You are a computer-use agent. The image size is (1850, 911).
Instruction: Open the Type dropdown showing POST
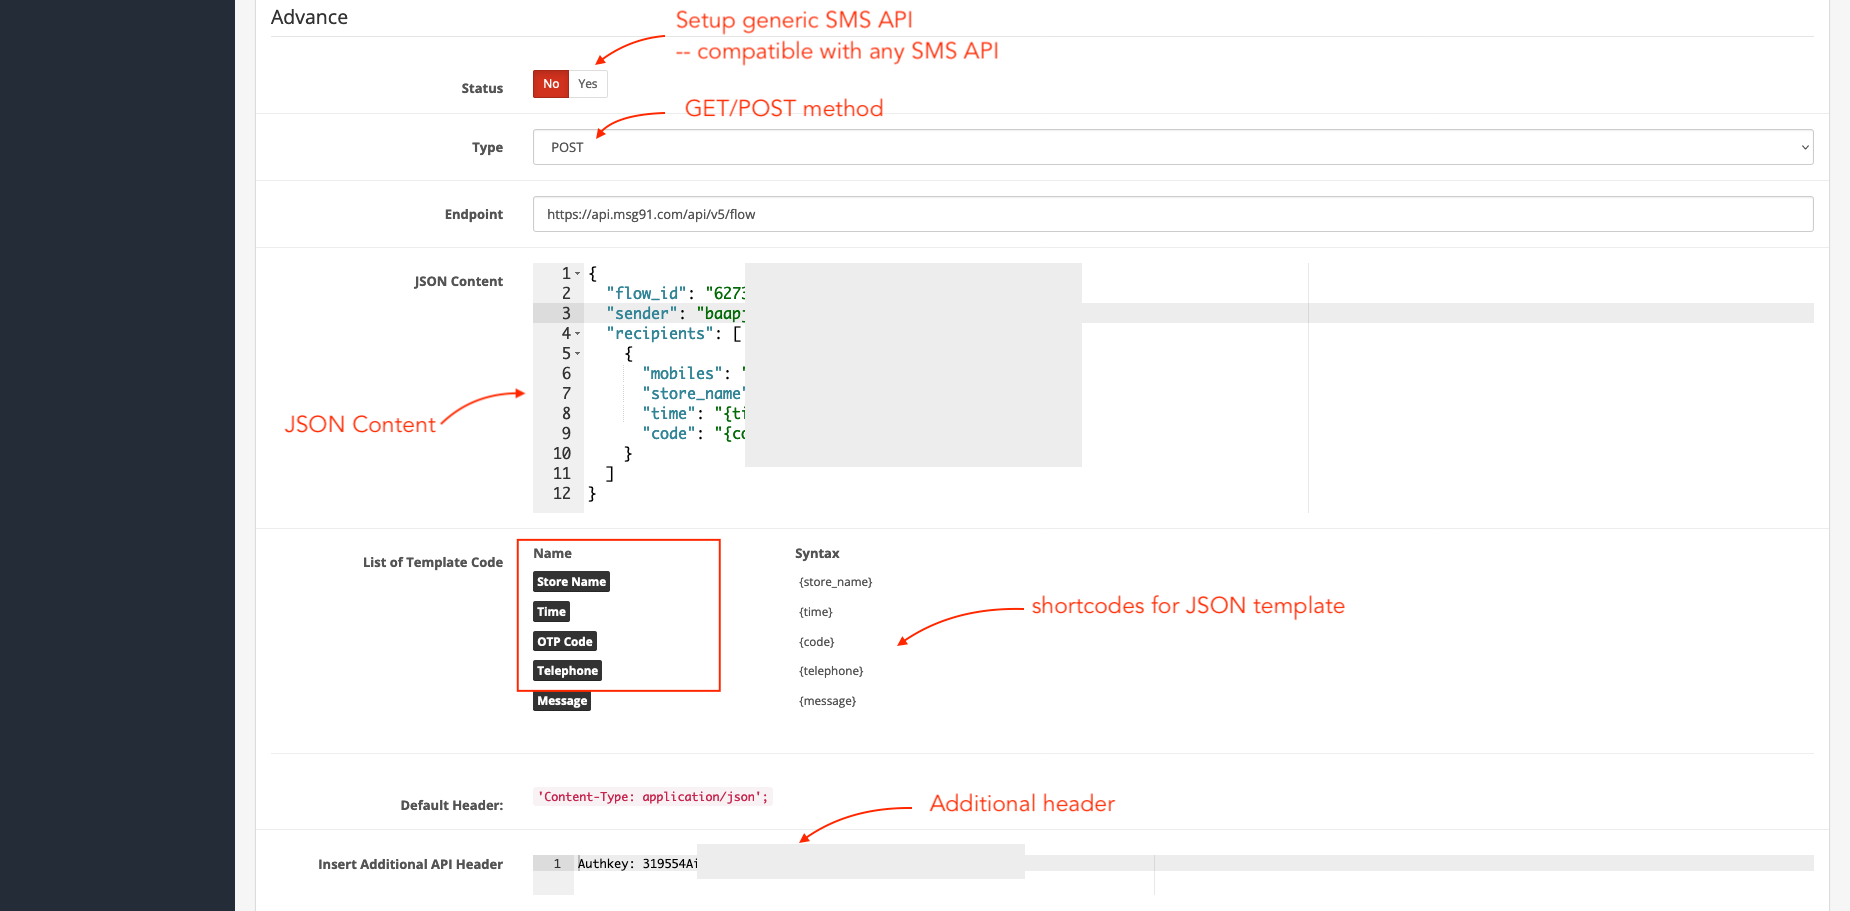[1170, 147]
